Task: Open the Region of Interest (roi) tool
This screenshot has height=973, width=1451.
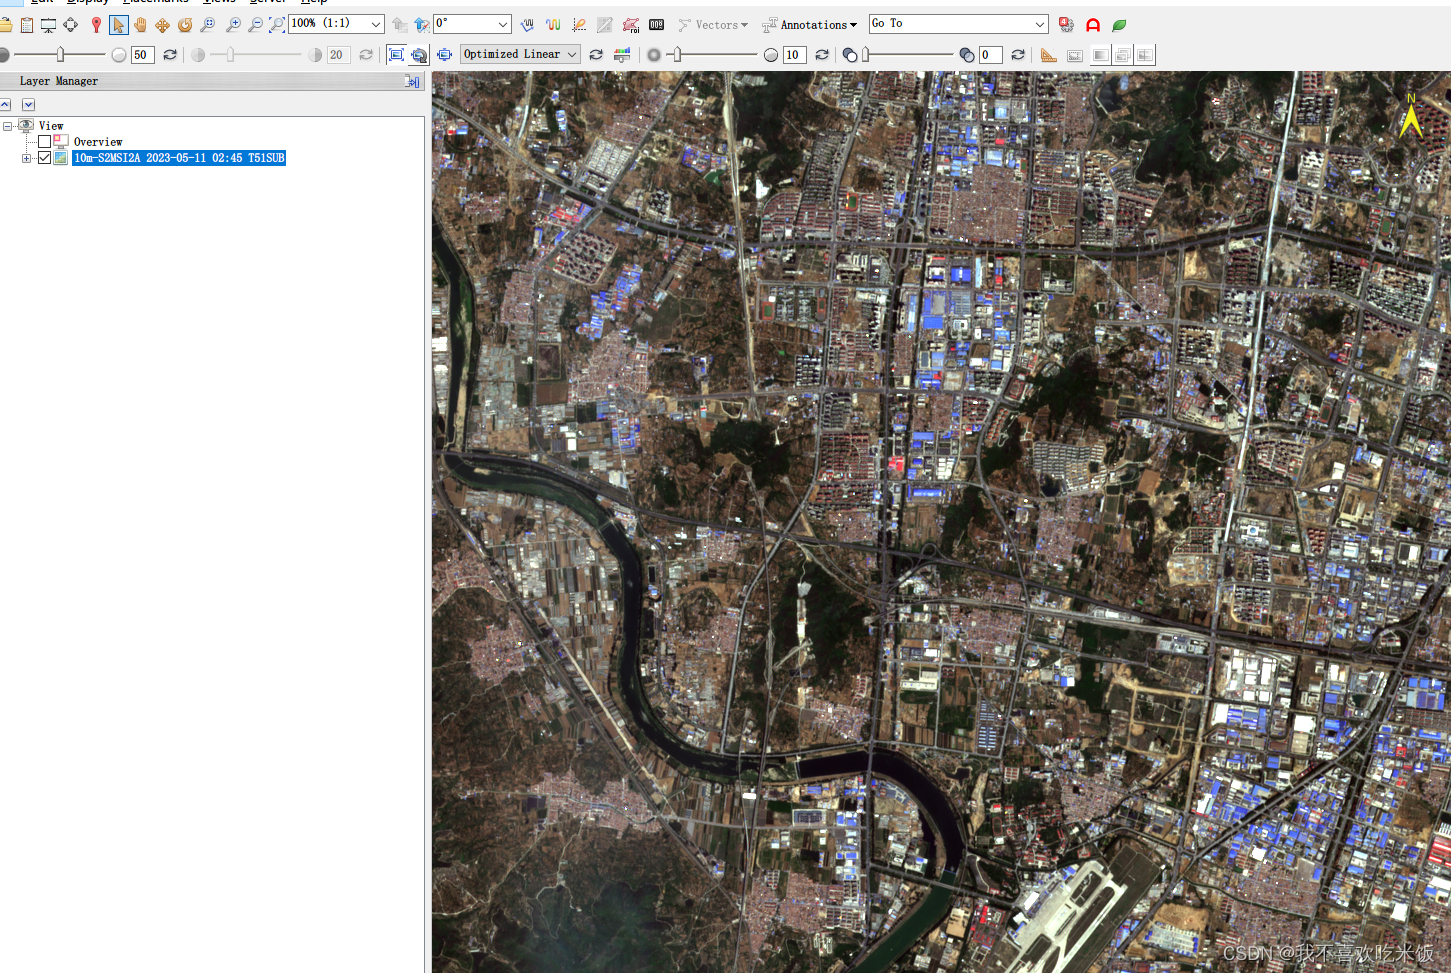Action: tap(631, 25)
